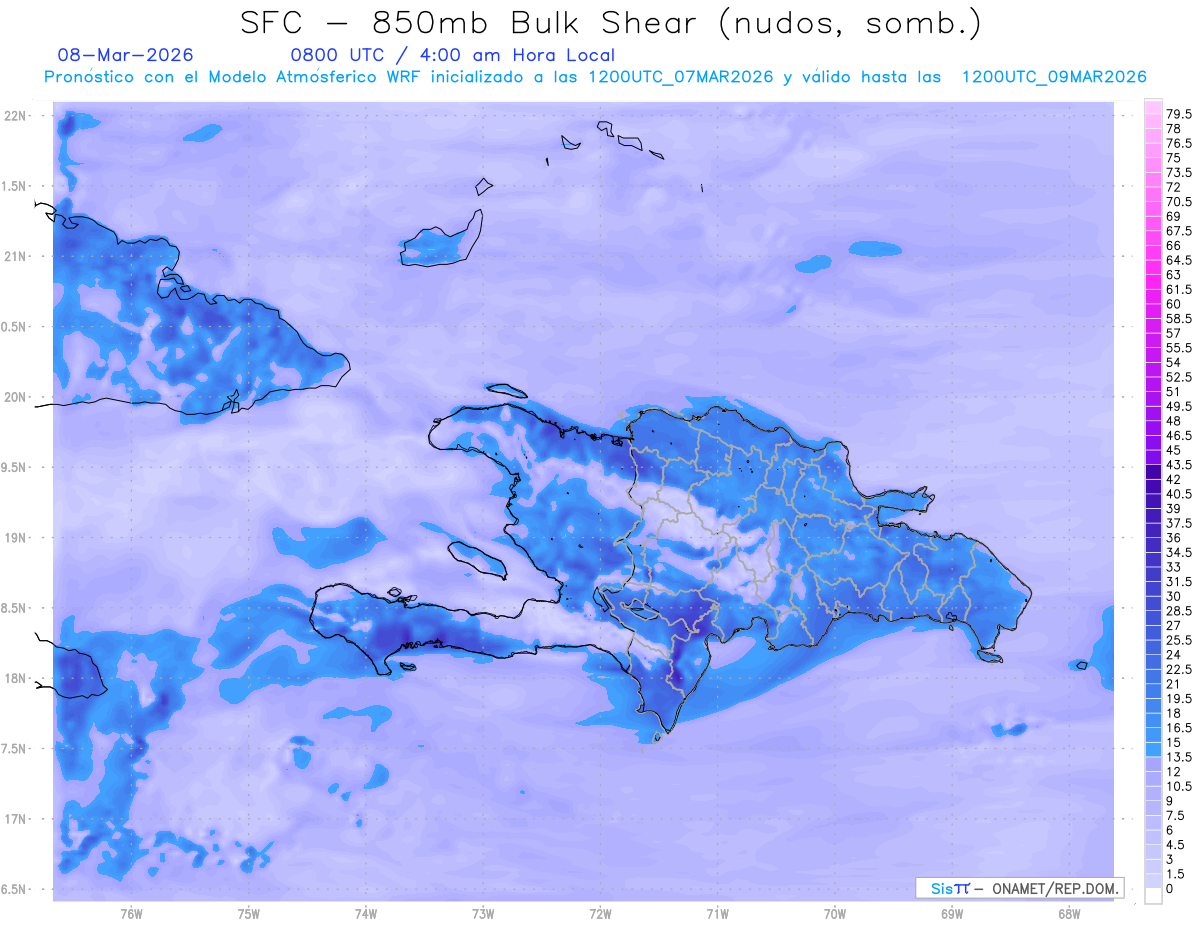
Task: Click the "18N" latitude label
Action: pos(16,679)
